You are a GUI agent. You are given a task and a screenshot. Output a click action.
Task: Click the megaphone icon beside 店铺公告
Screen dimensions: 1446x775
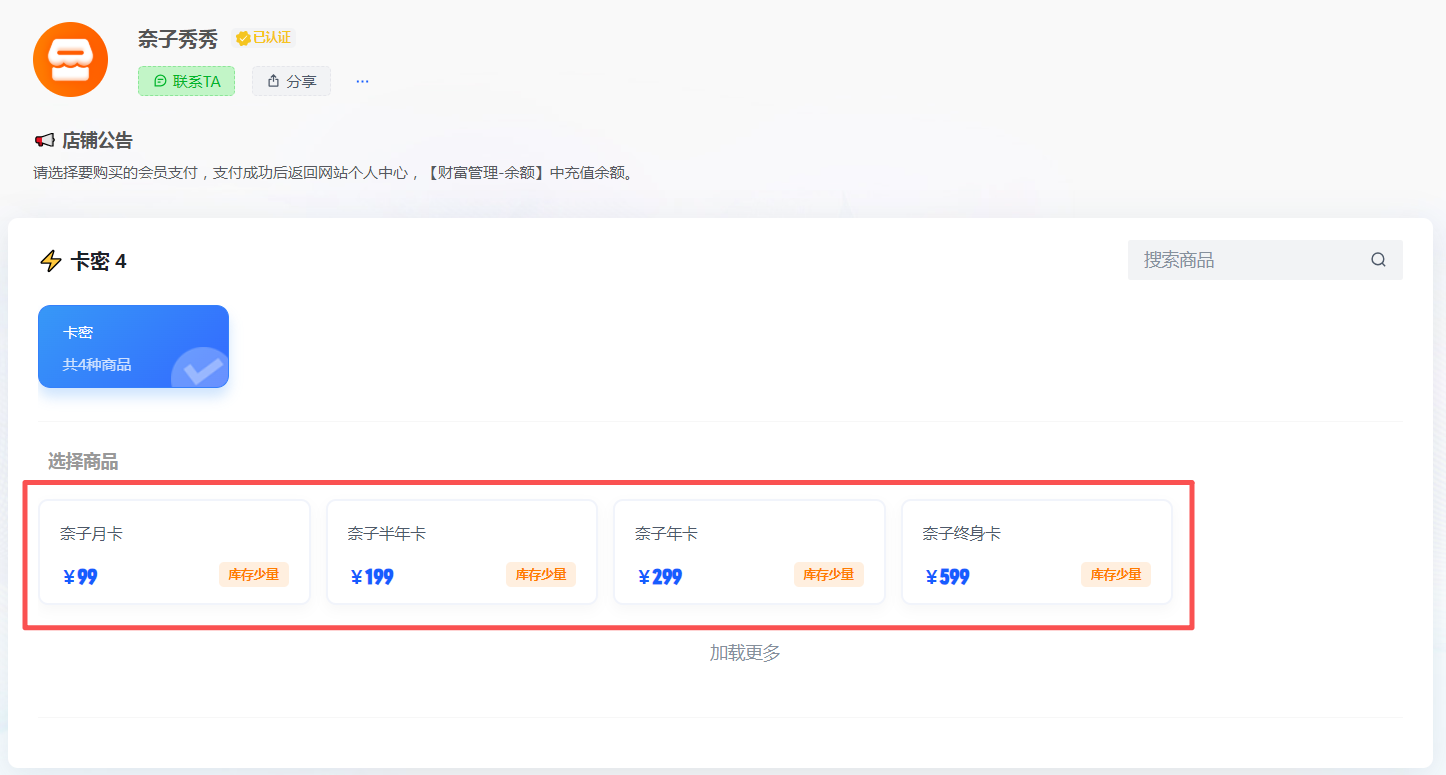(44, 140)
